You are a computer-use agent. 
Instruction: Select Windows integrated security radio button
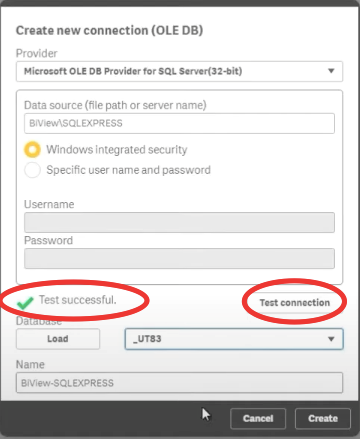click(32, 150)
